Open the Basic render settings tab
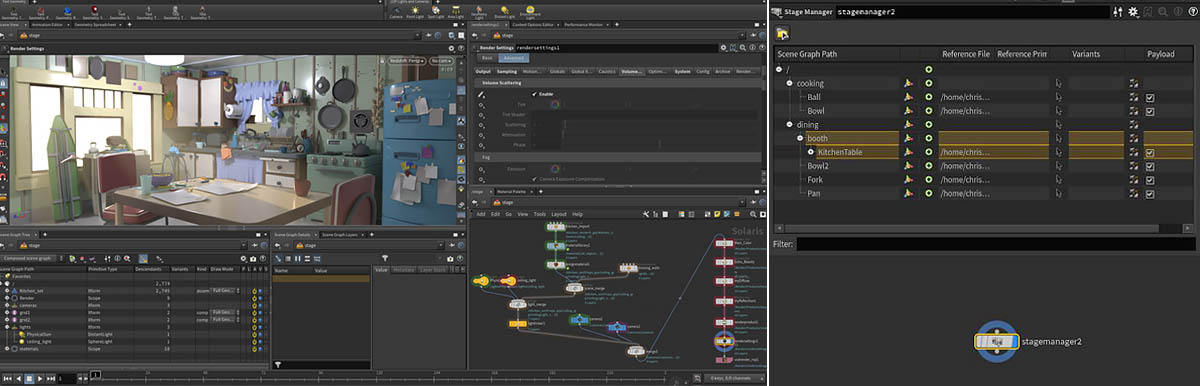Screen dimensions: 1200x386 (x=487, y=59)
